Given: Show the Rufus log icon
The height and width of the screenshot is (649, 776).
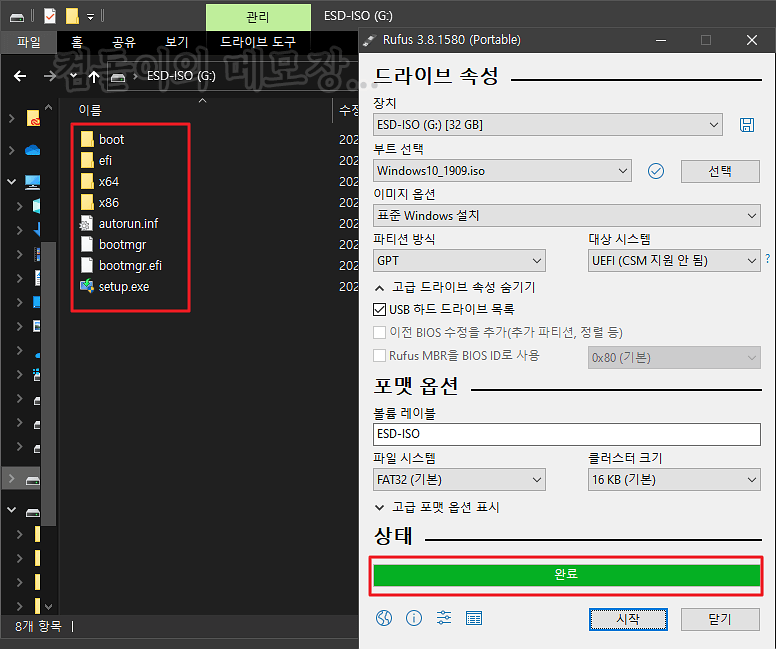Looking at the screenshot, I should pos(474,618).
